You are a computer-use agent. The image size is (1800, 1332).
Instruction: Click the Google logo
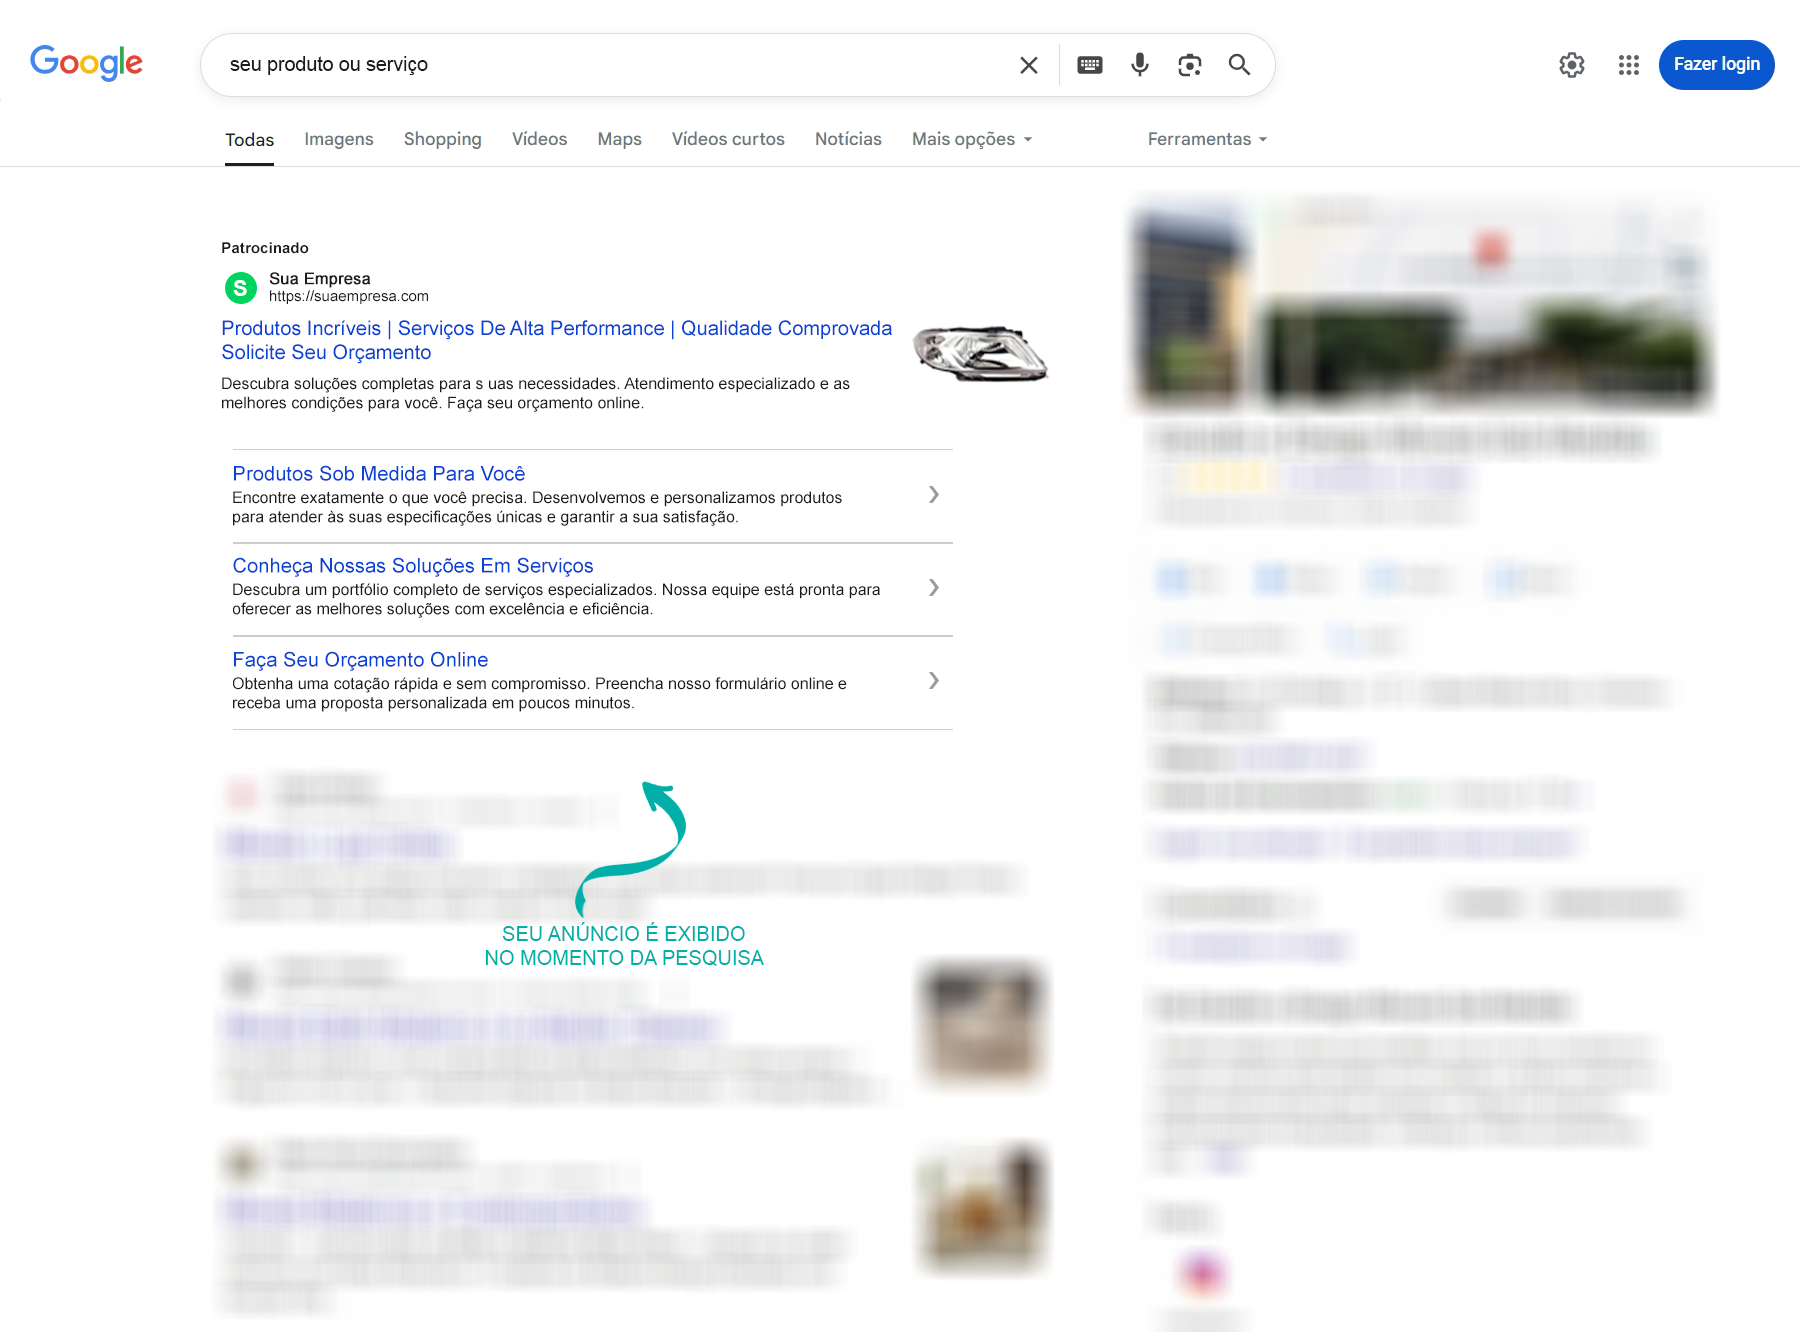click(86, 63)
